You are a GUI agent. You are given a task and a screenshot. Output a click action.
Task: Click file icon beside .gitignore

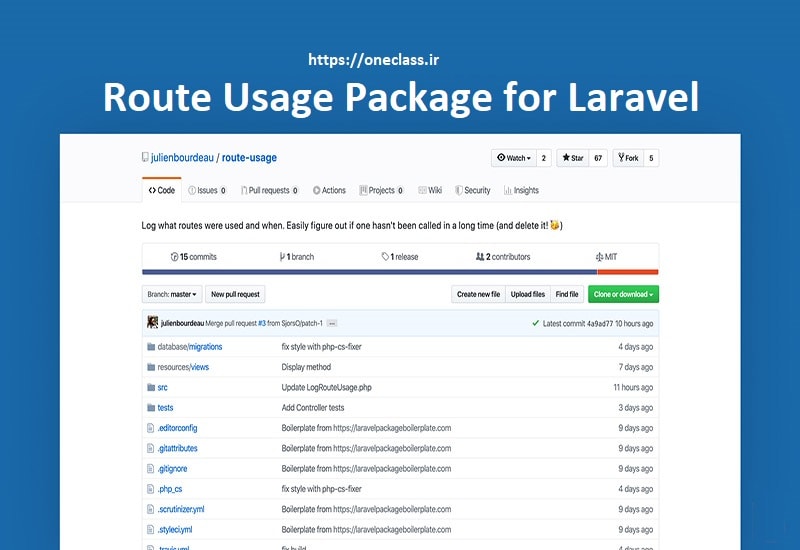(x=151, y=469)
